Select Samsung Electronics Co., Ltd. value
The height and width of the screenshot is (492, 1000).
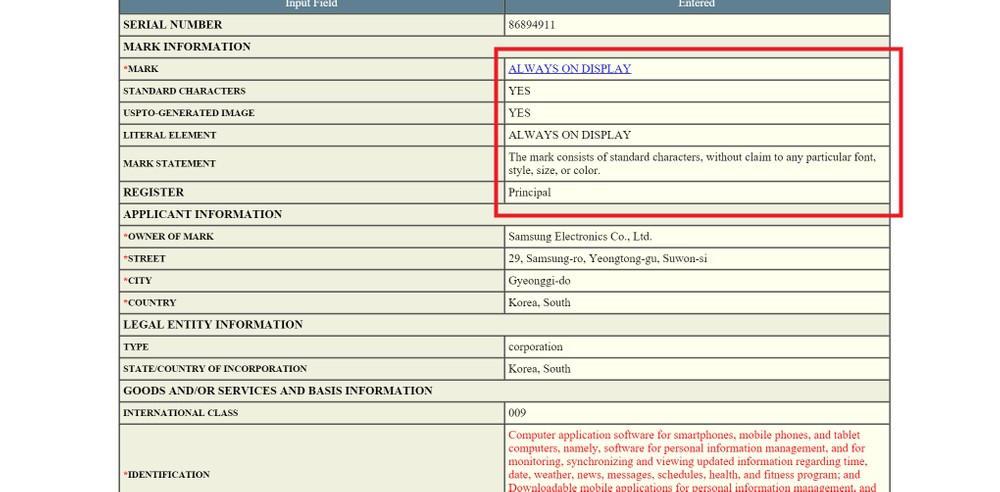pos(580,237)
